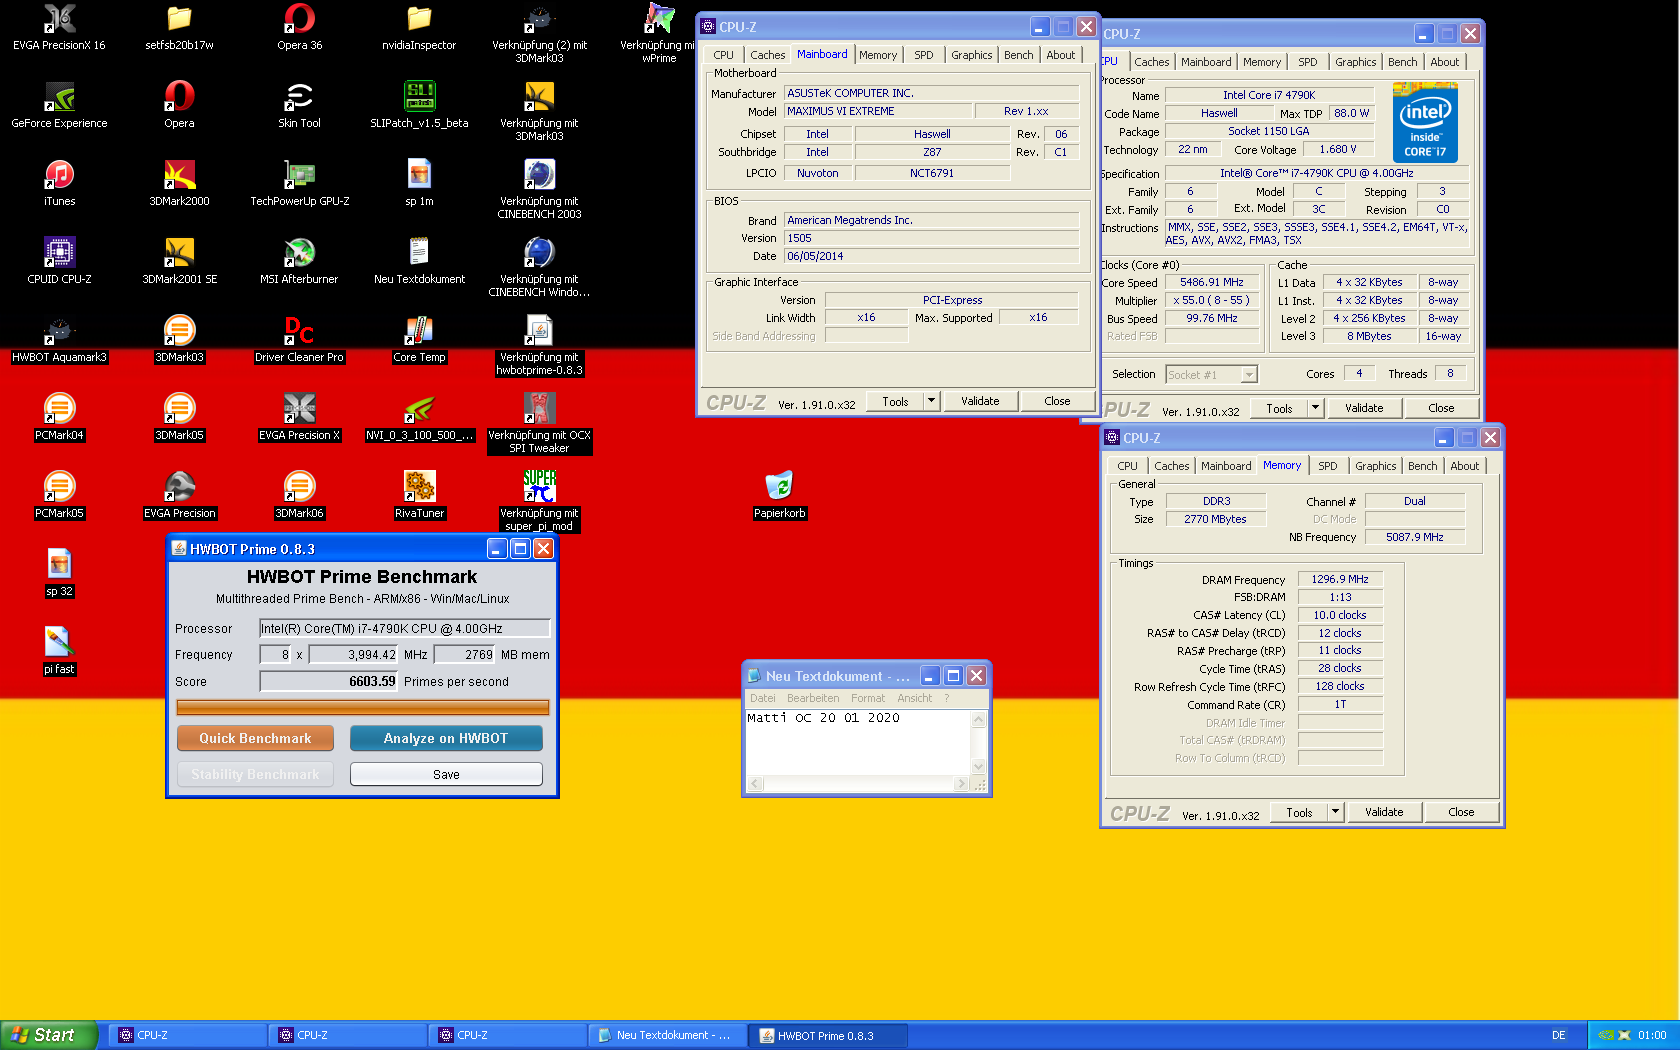Open Bench tab in CPU tab CPU-Z window
Viewport: 1680px width, 1050px height.
1402,62
